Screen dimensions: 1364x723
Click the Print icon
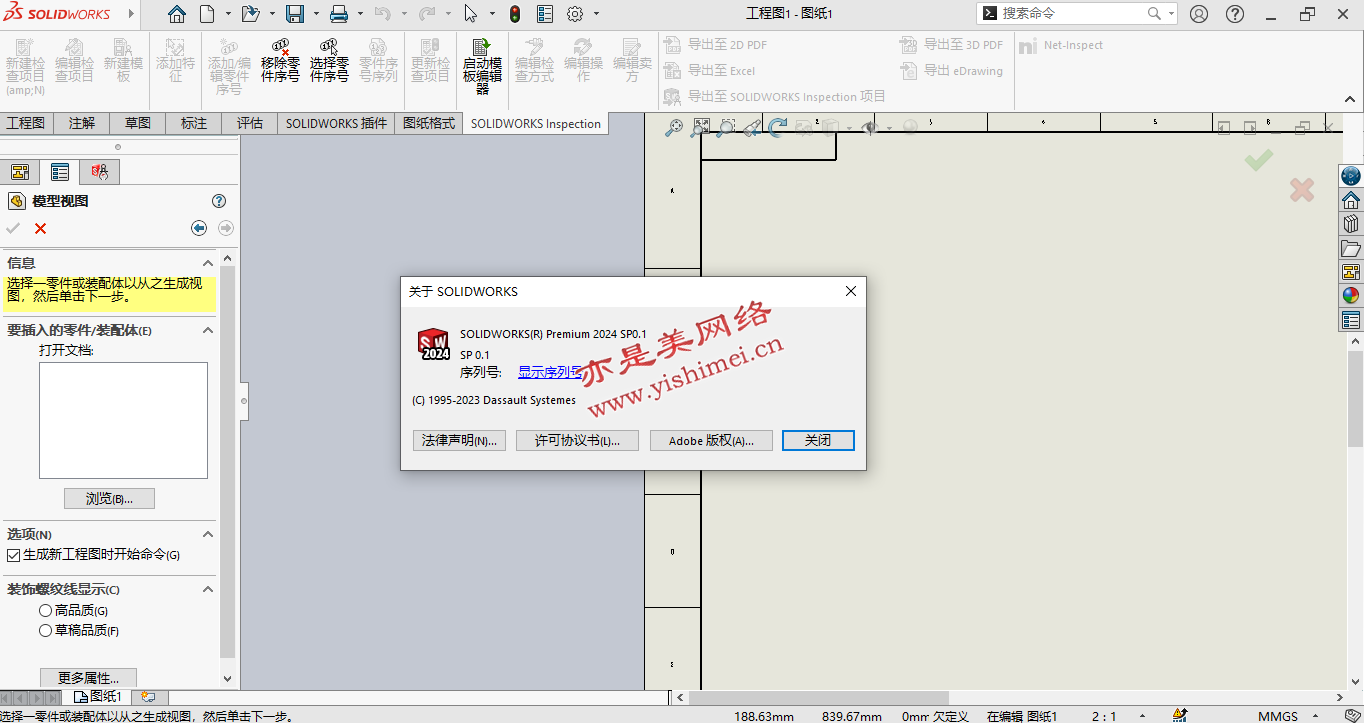point(339,14)
